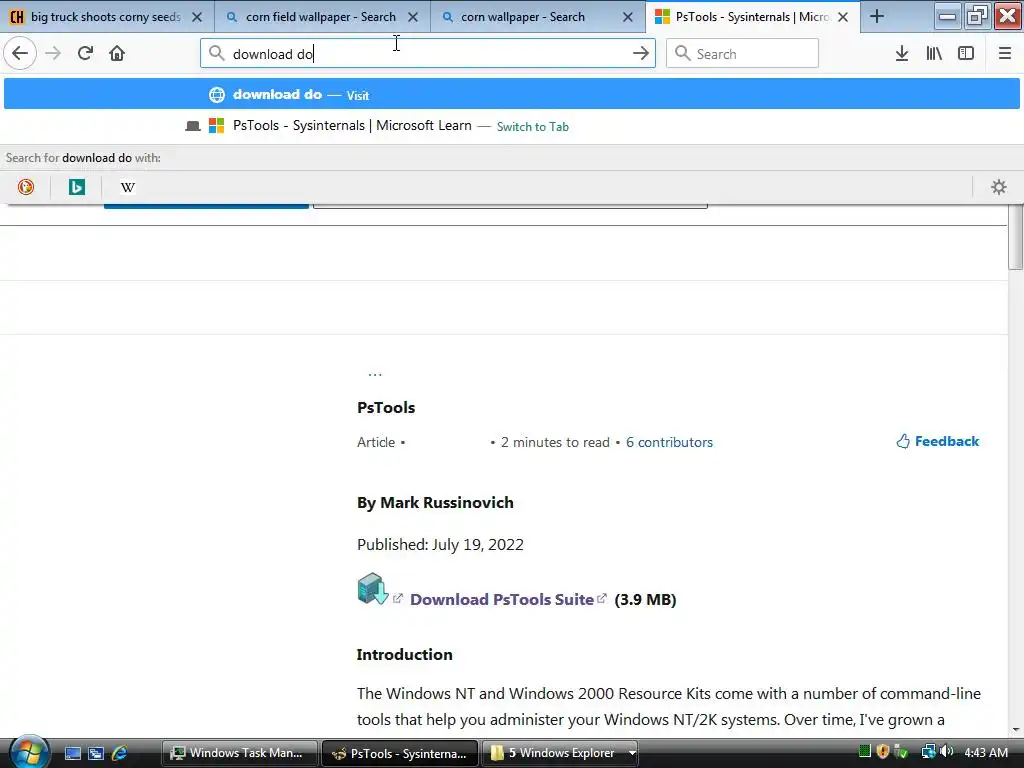1024x768 pixels.
Task: Expand the 5 Windows Explorer taskbar group
Action: (x=562, y=753)
